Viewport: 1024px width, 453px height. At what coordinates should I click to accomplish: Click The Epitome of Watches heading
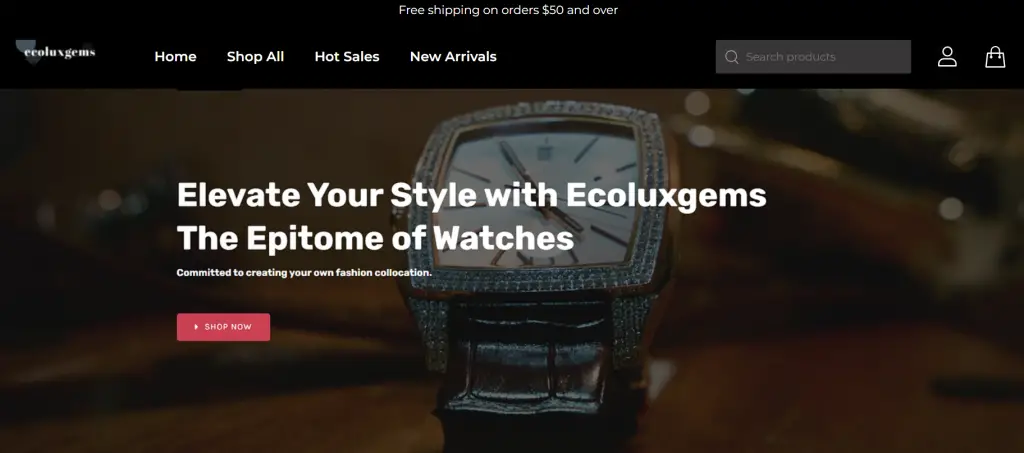pyautogui.click(x=376, y=238)
